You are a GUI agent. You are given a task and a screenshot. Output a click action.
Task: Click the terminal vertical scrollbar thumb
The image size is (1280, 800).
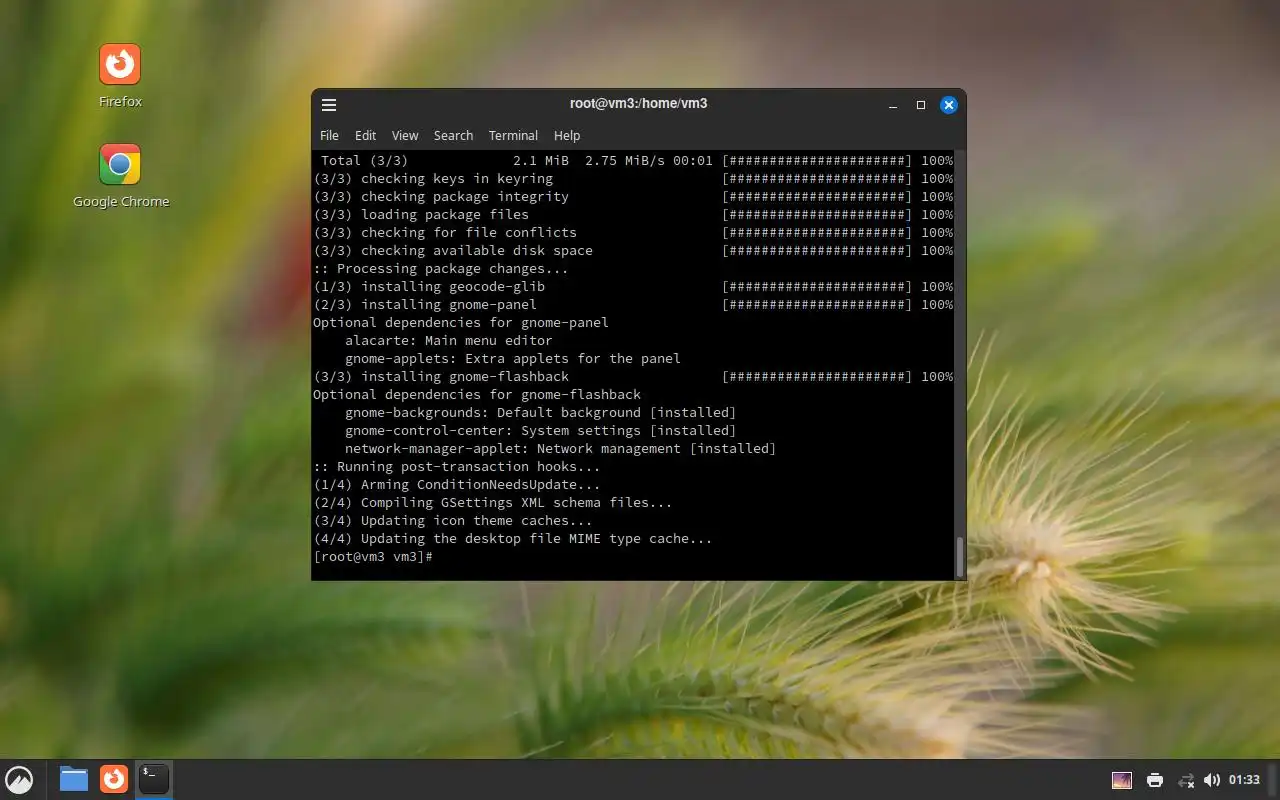pyautogui.click(x=960, y=557)
